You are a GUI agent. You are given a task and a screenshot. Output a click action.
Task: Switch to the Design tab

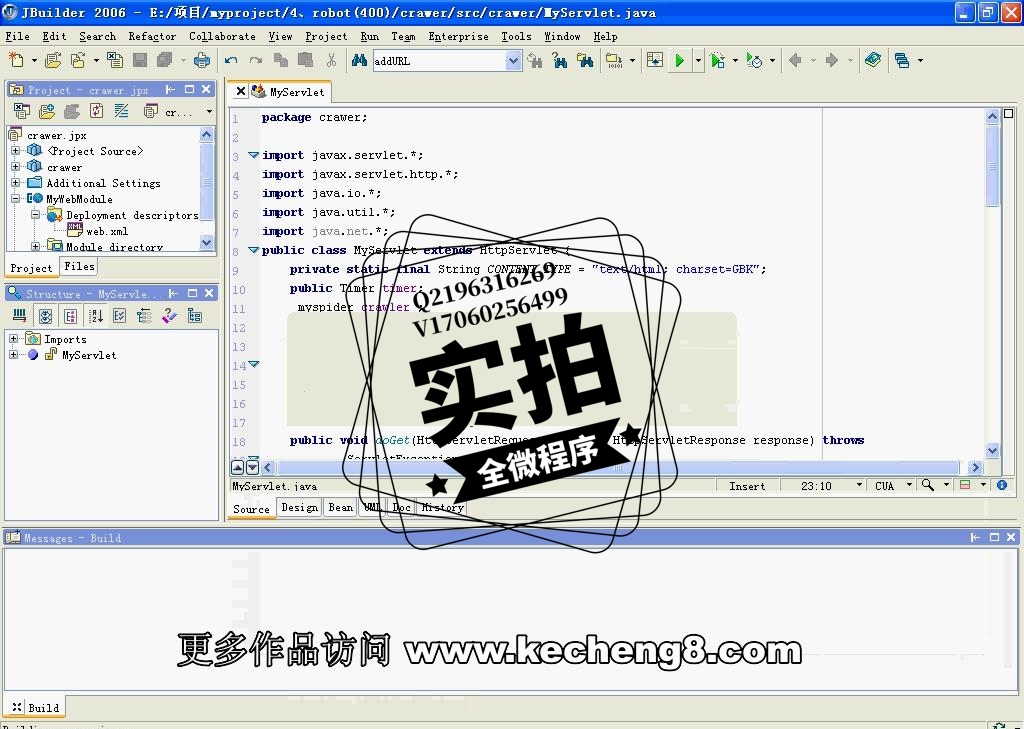tap(299, 508)
